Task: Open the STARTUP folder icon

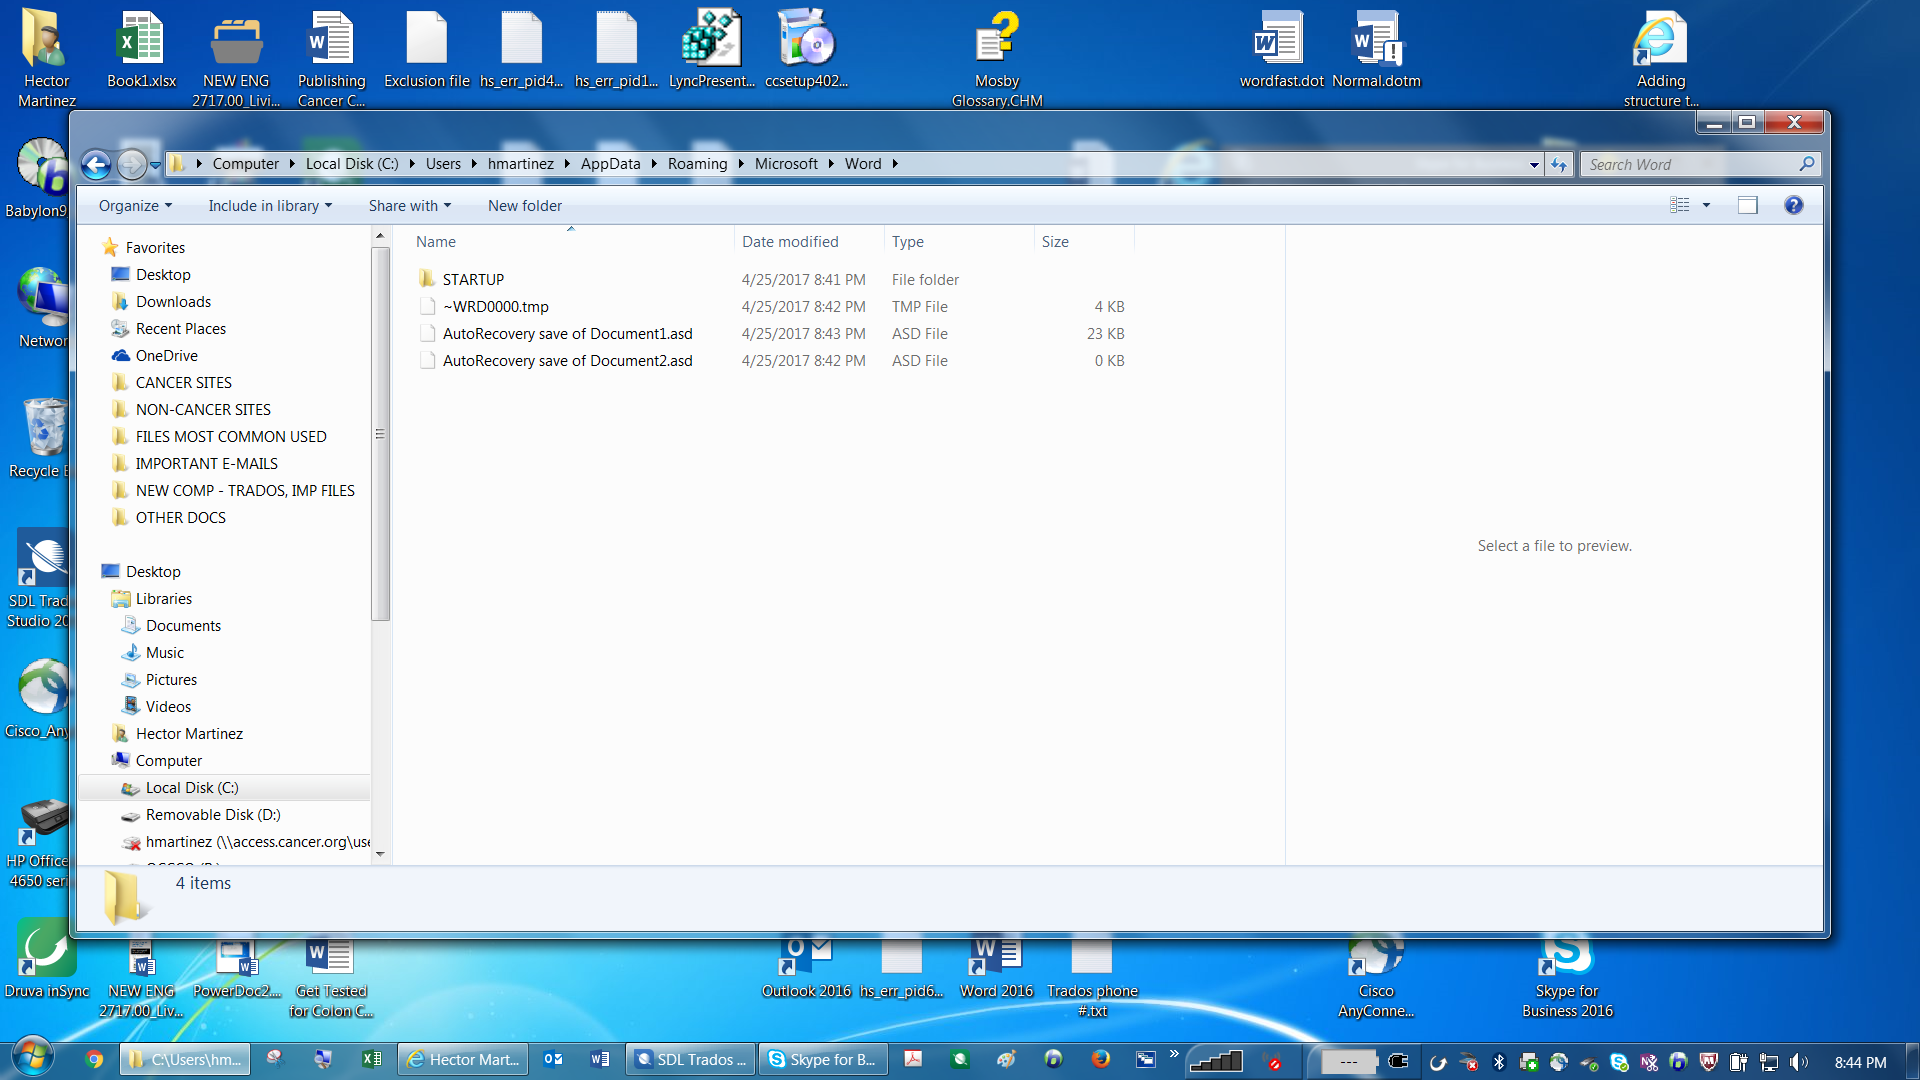Action: [x=428, y=279]
